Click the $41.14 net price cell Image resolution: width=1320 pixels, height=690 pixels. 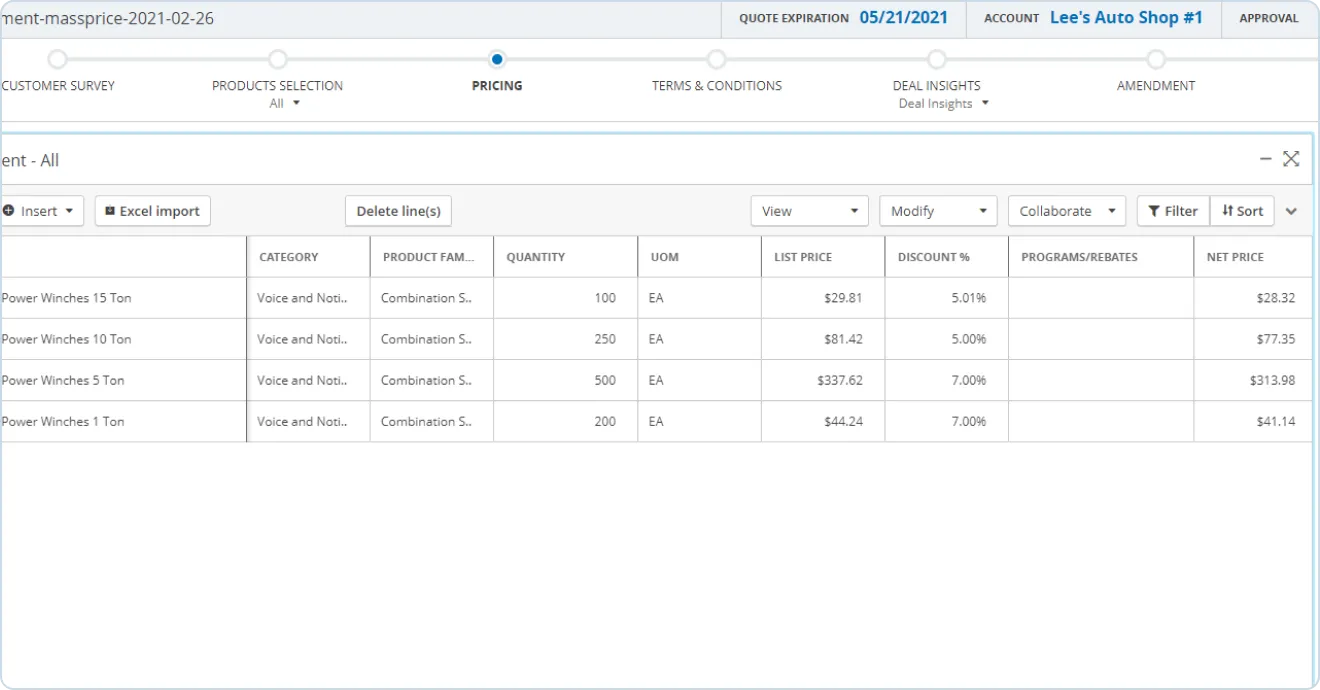[x=1253, y=421]
